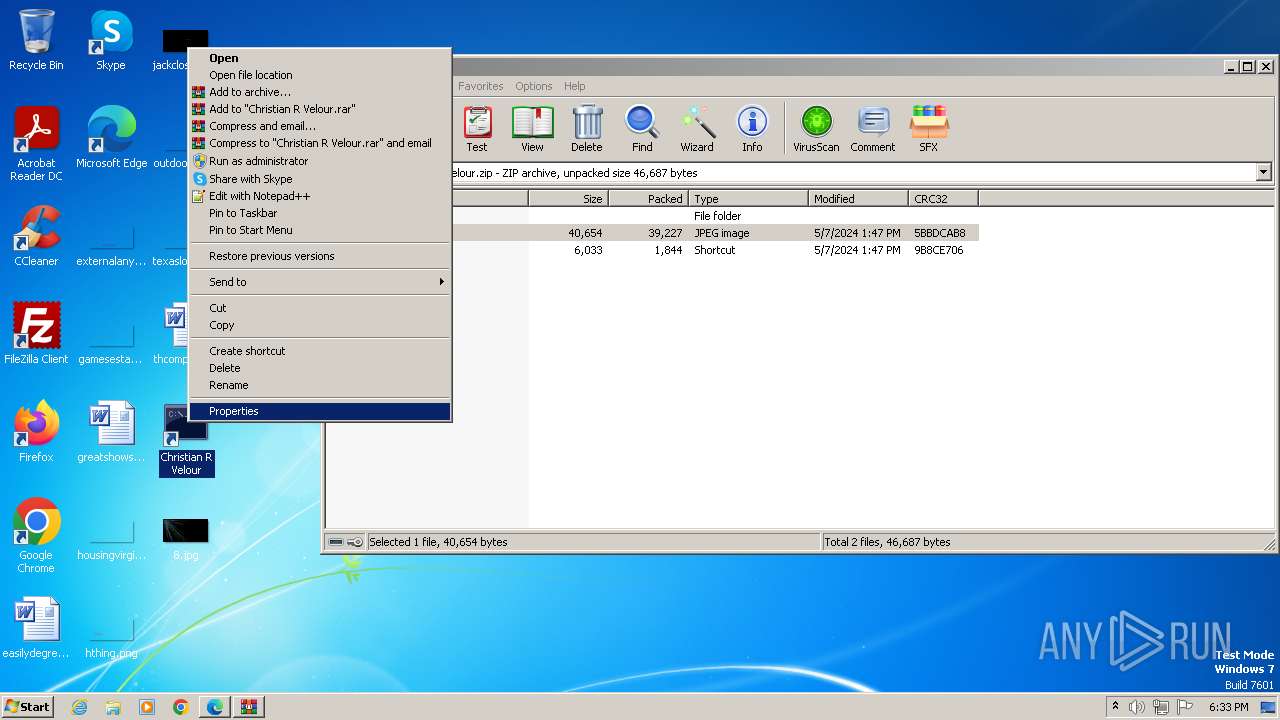Choose Compress and email...
Image resolution: width=1280 pixels, height=720 pixels.
point(320,126)
